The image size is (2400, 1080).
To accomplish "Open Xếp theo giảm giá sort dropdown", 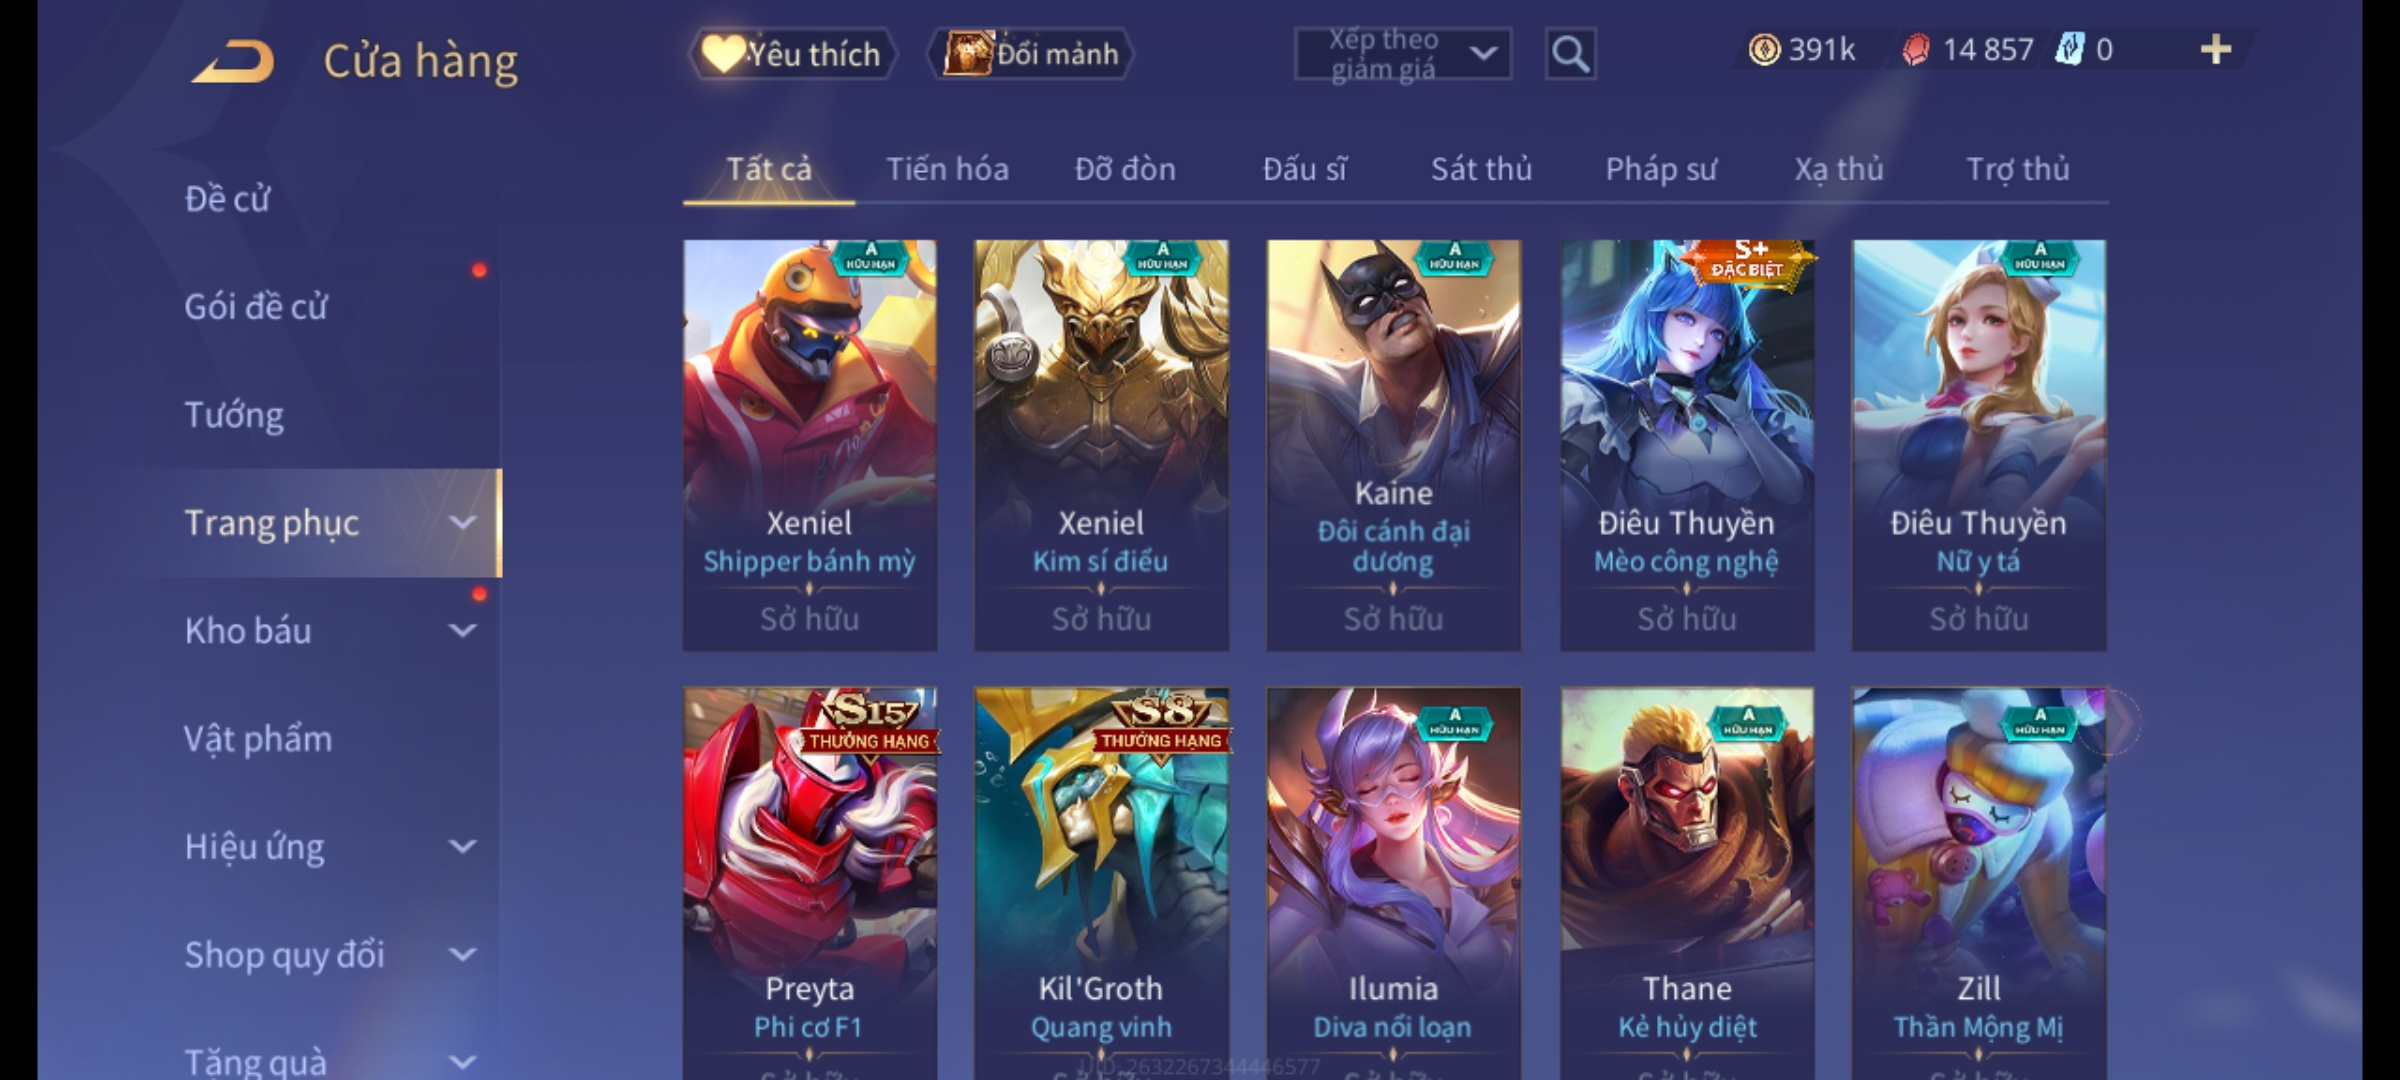I will tap(1403, 54).
